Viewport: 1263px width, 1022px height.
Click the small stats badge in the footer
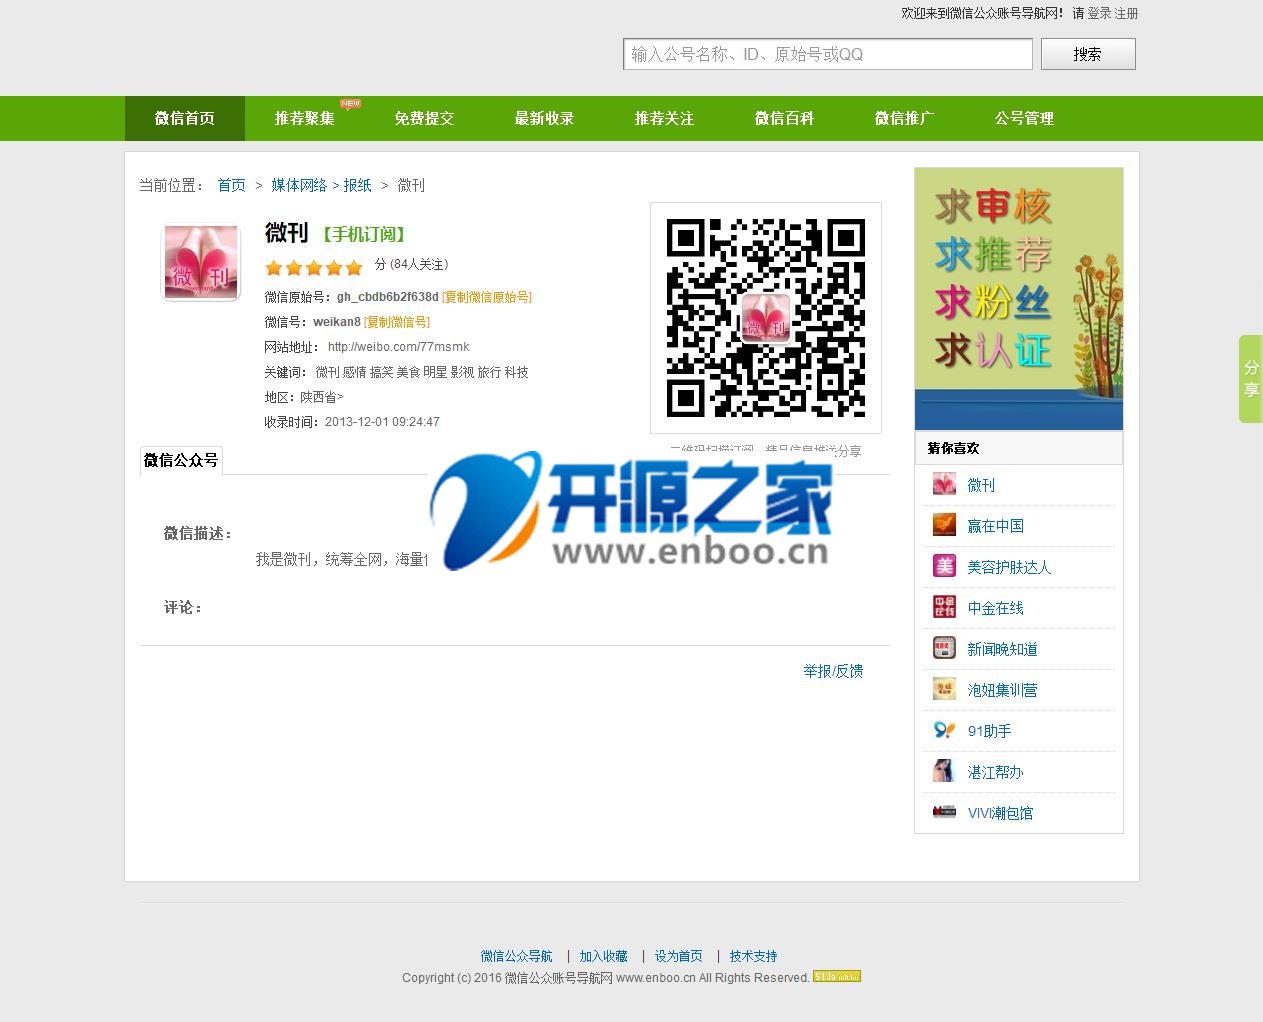coord(837,977)
